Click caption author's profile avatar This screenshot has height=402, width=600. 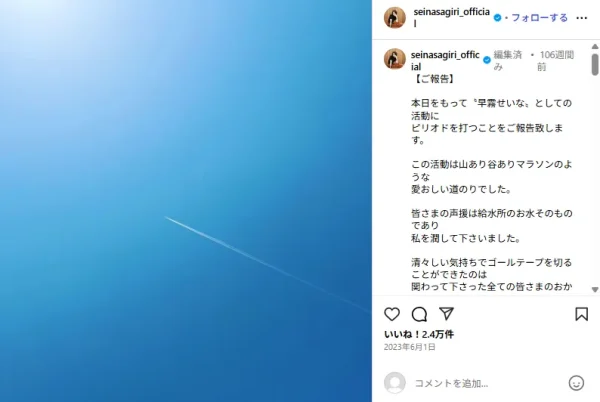point(395,59)
